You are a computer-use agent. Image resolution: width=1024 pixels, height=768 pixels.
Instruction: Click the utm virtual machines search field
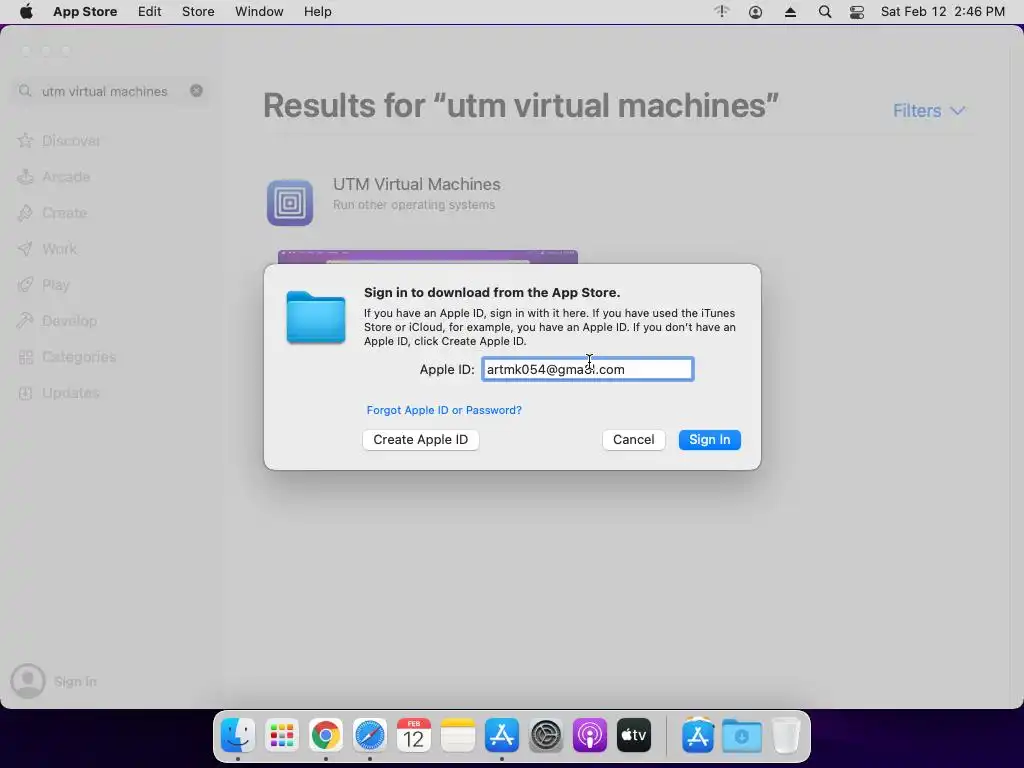(110, 91)
